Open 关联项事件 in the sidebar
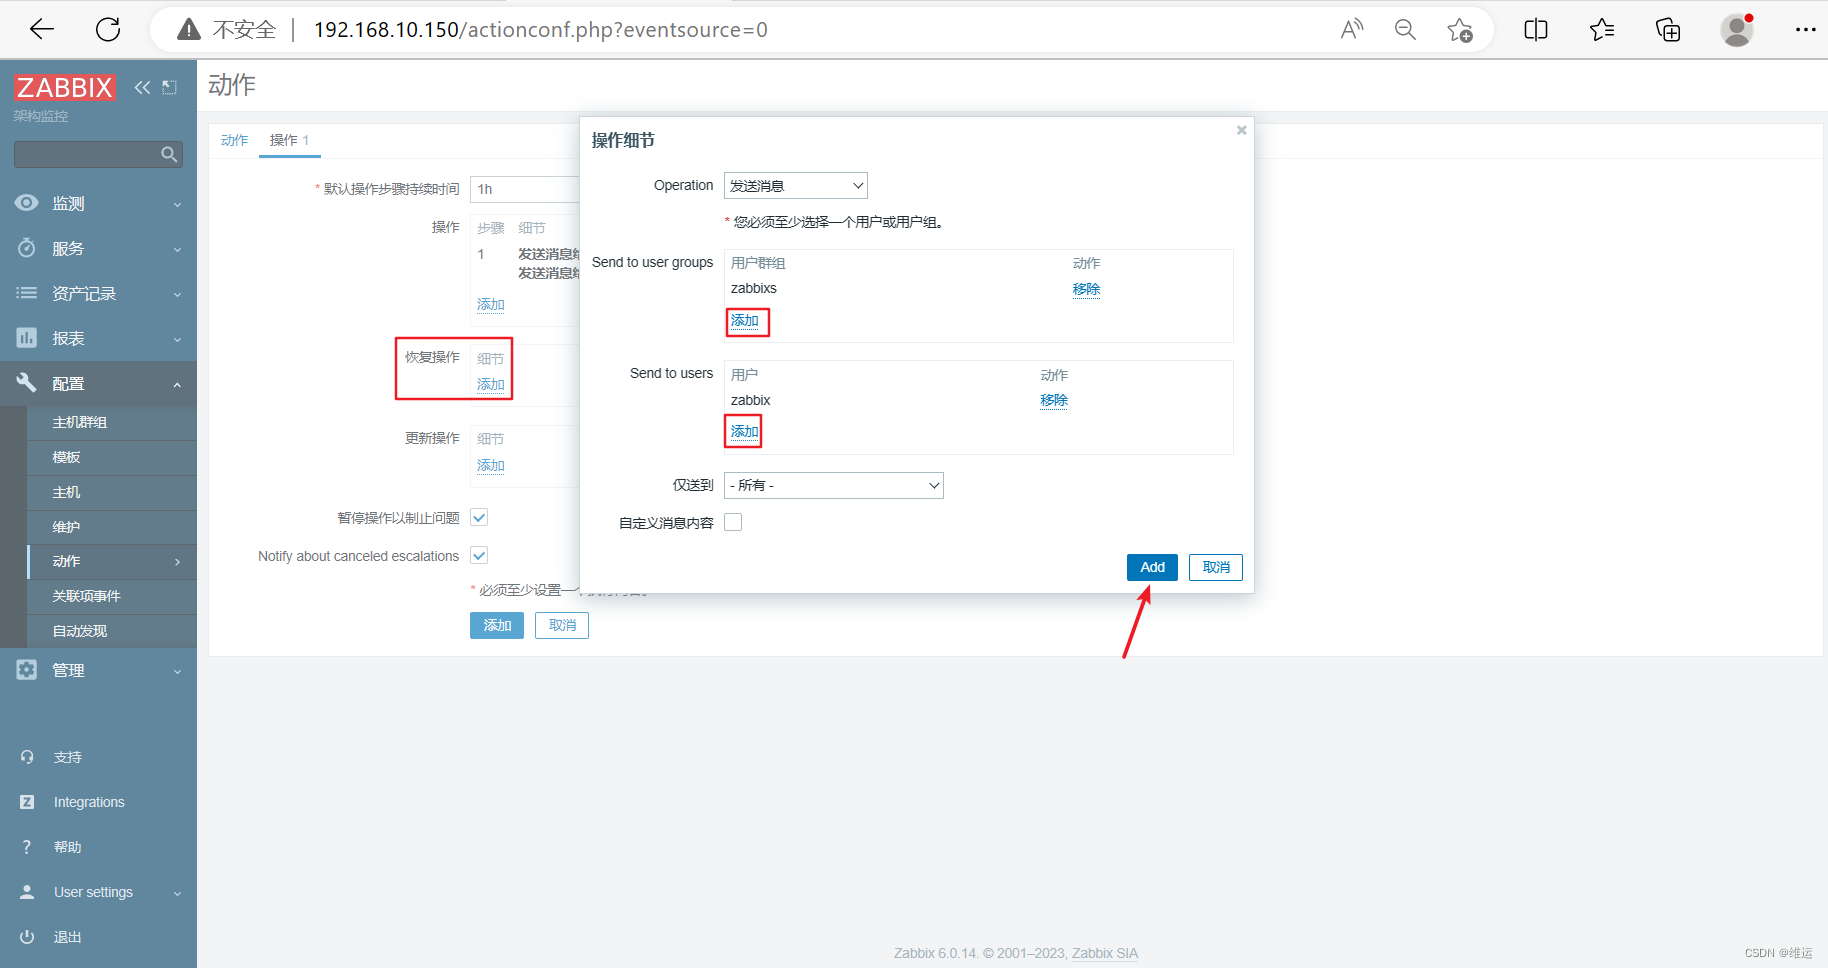 pyautogui.click(x=87, y=596)
